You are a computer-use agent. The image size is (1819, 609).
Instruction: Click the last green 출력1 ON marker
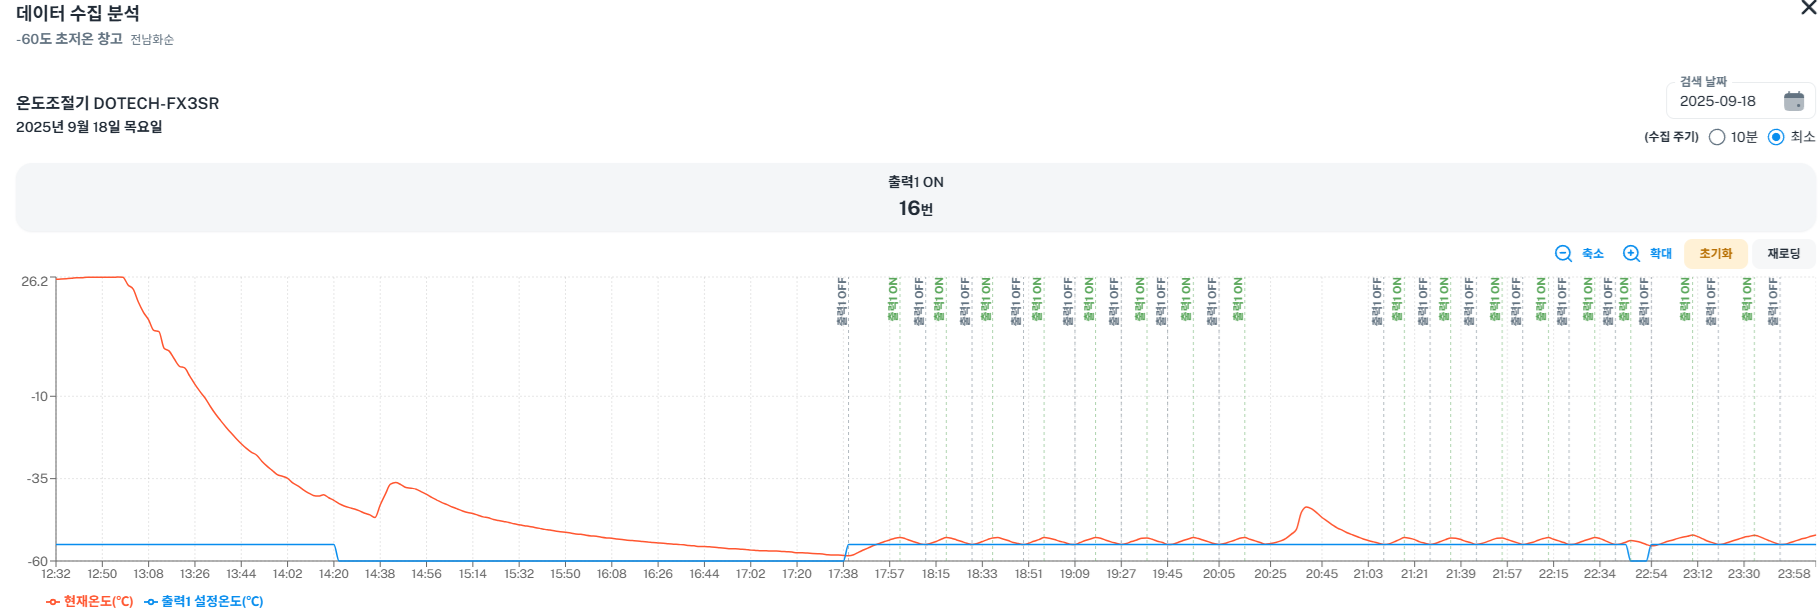pos(1747,299)
